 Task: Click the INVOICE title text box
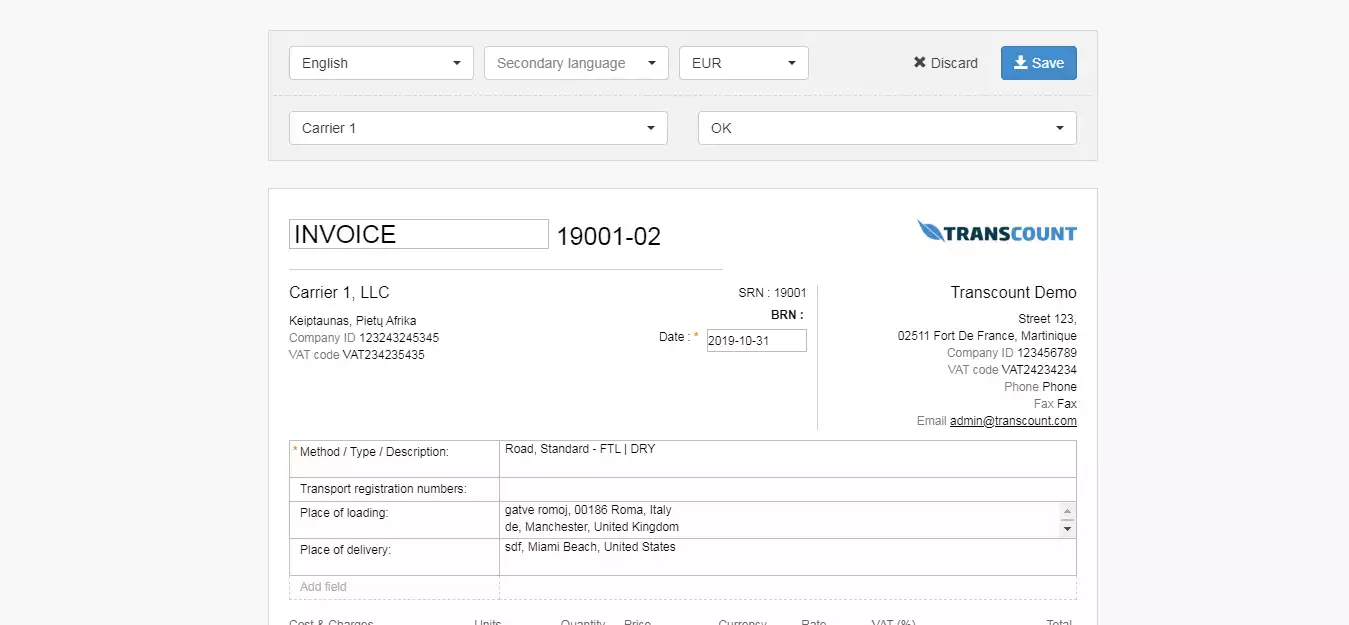[418, 233]
